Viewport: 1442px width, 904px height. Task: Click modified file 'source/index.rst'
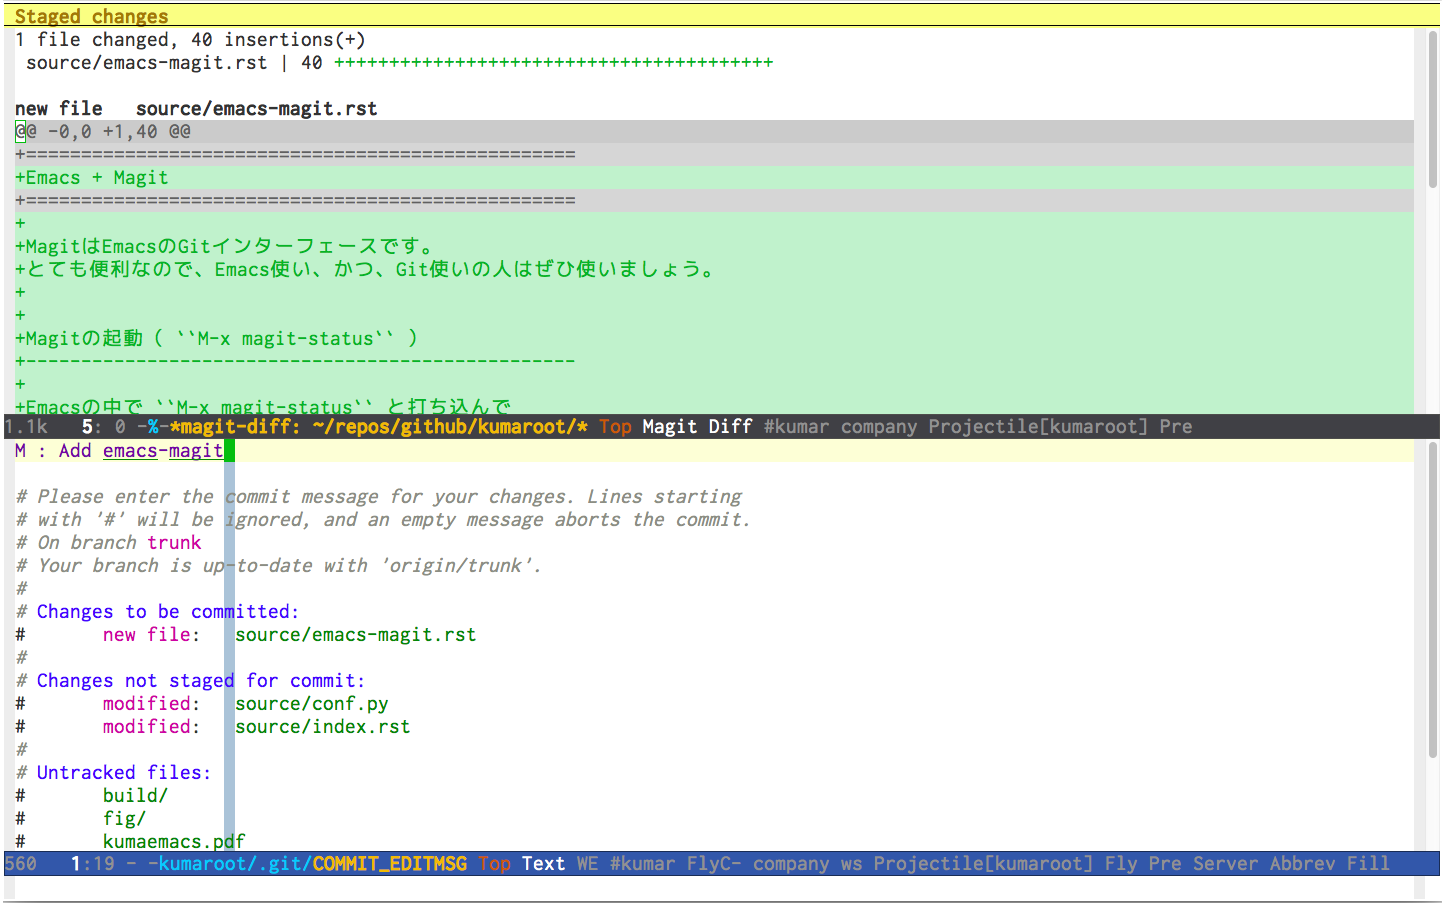click(323, 726)
